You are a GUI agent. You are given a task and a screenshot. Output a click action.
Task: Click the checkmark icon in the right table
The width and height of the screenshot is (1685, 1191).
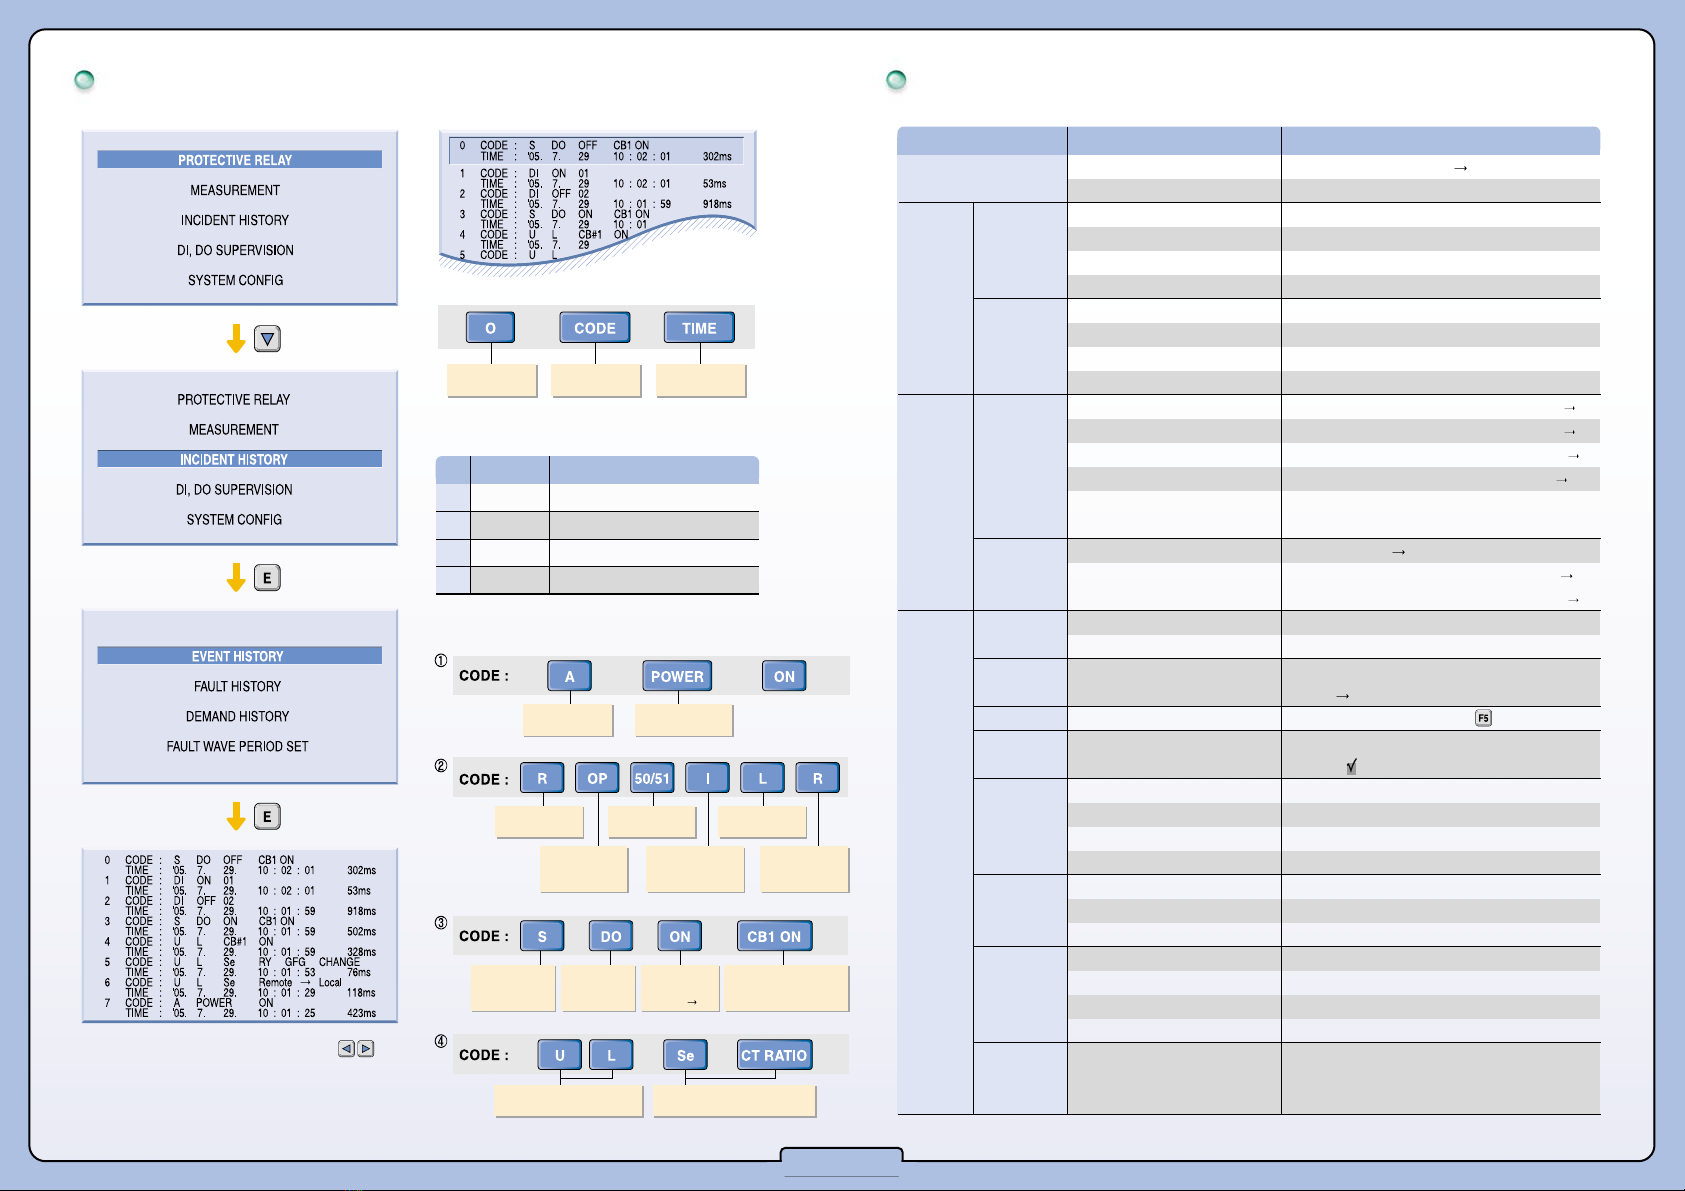[1351, 767]
